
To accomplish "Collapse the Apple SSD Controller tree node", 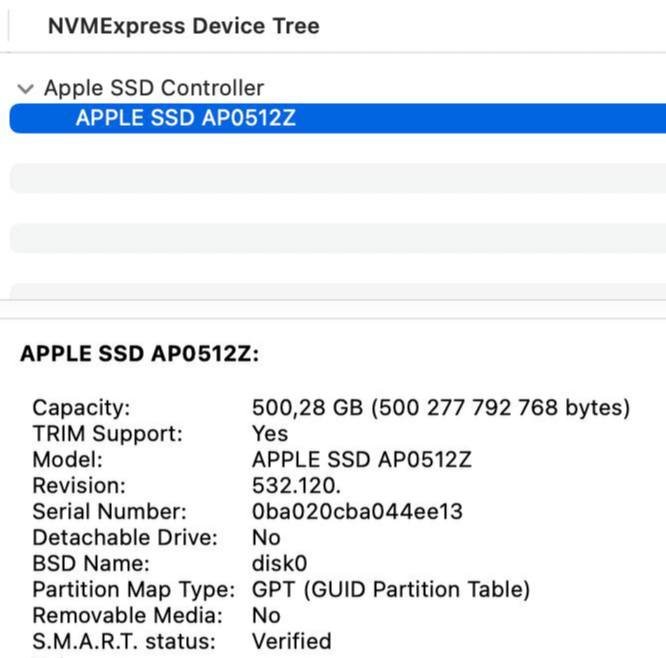I will point(25,89).
